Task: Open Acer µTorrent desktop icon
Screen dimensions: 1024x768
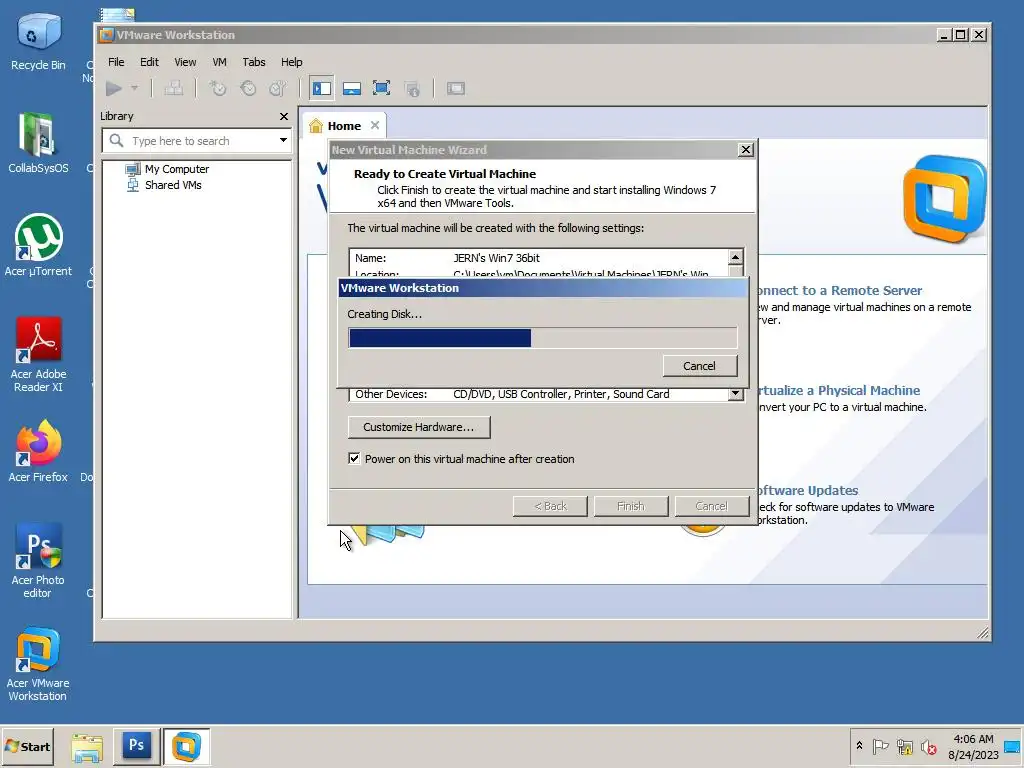Action: [x=38, y=246]
